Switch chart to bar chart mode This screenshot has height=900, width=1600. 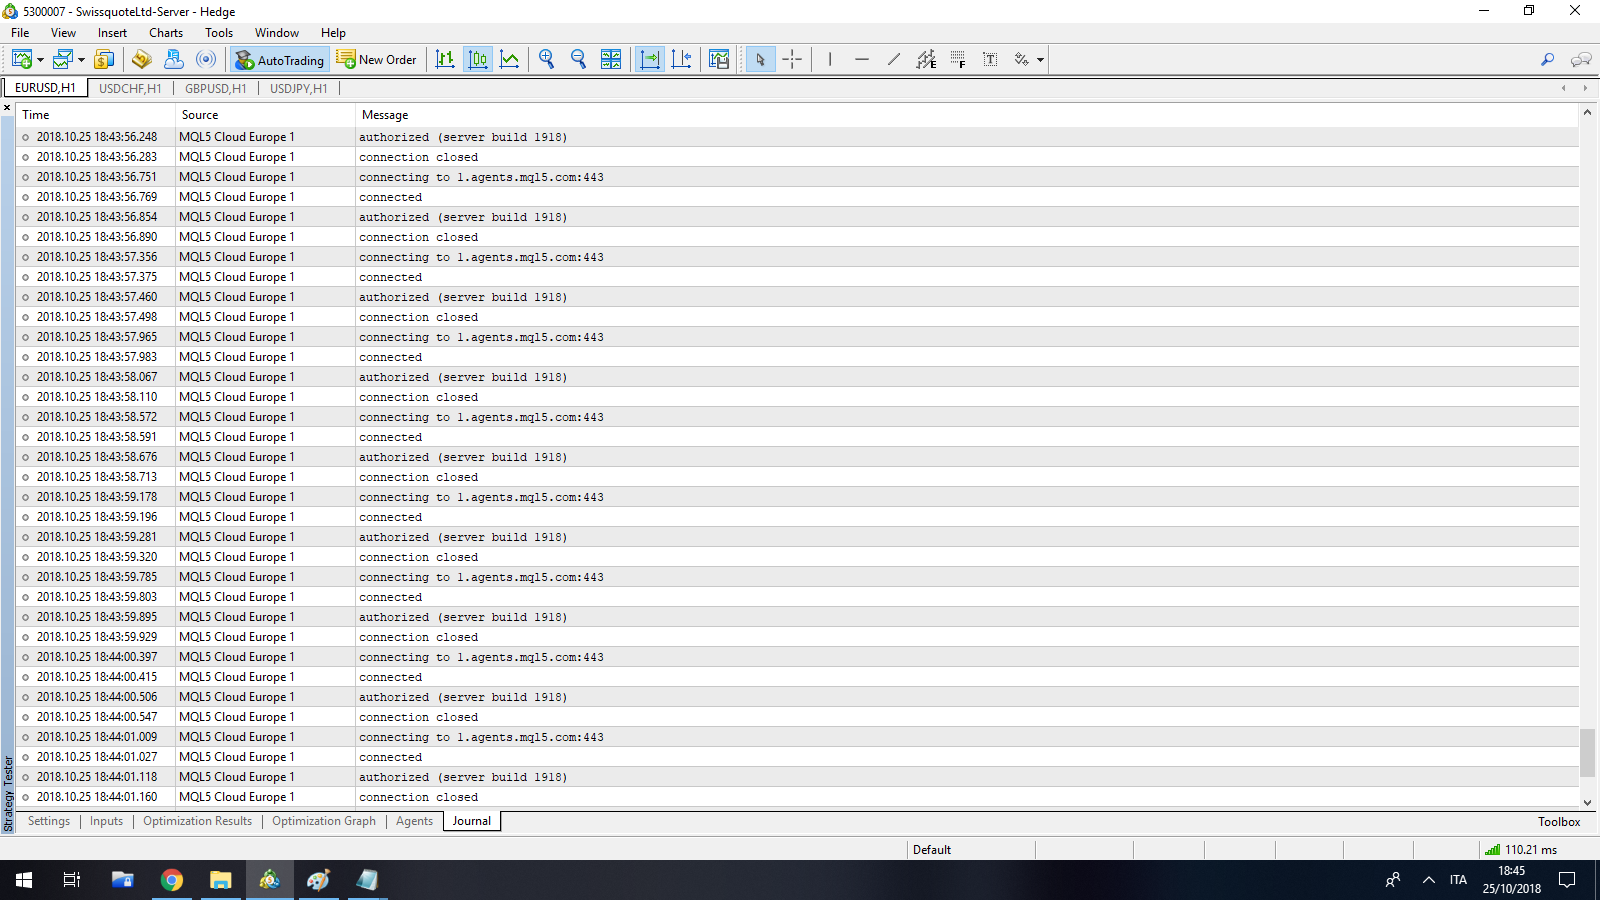(x=446, y=60)
